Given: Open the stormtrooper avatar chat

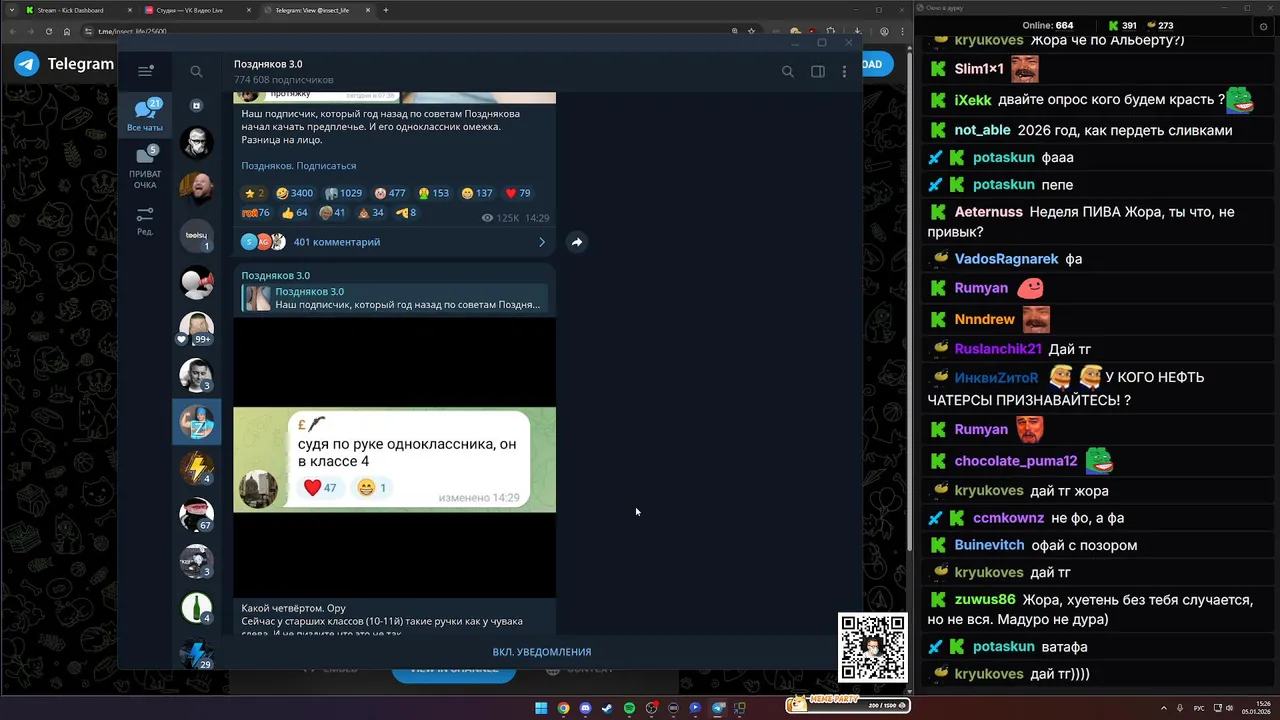Looking at the screenshot, I should [x=196, y=143].
